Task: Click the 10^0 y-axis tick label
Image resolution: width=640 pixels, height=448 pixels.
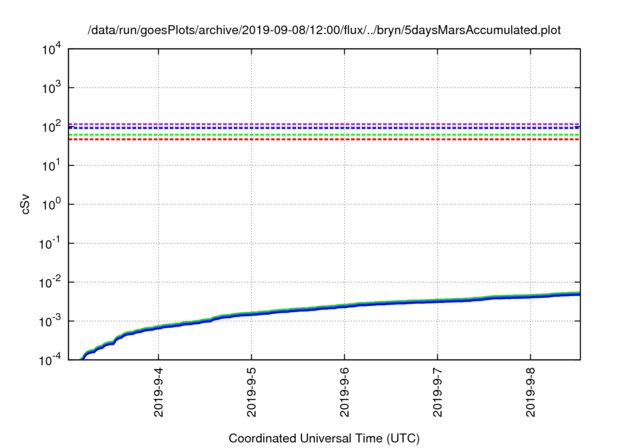Action: (51, 204)
